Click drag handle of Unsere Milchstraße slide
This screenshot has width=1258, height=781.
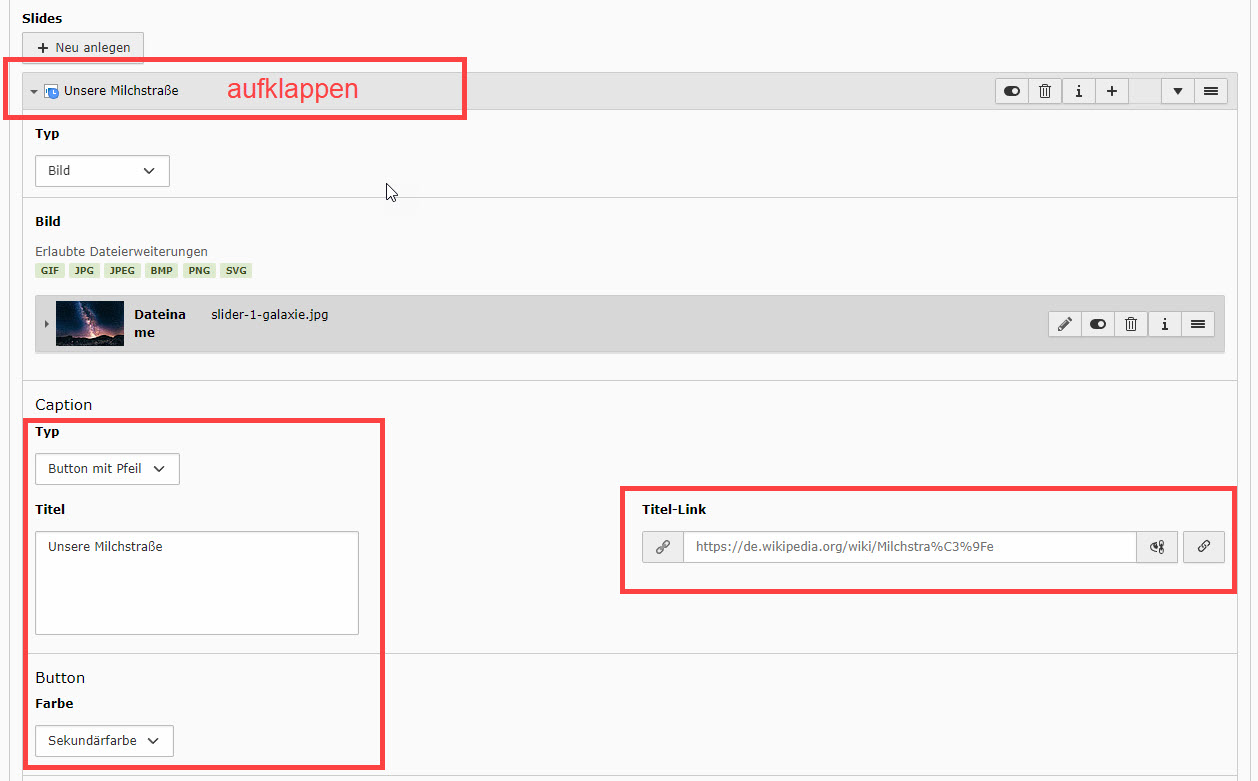click(x=1210, y=91)
